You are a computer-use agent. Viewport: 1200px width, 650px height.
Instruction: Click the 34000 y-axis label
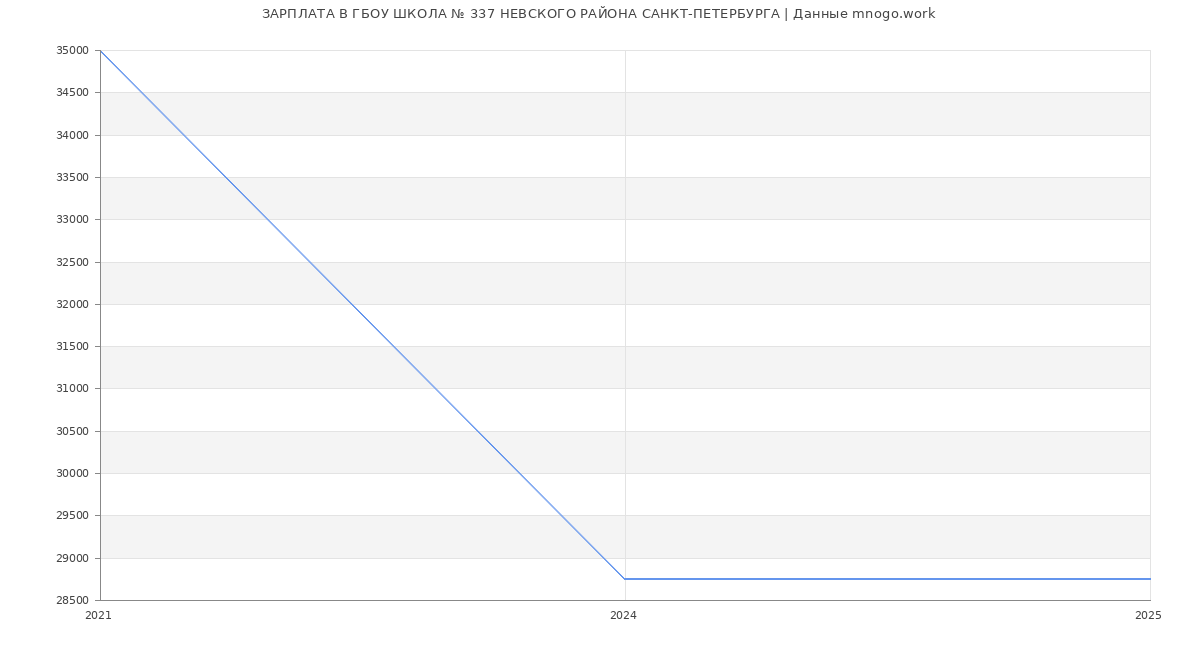coord(73,135)
